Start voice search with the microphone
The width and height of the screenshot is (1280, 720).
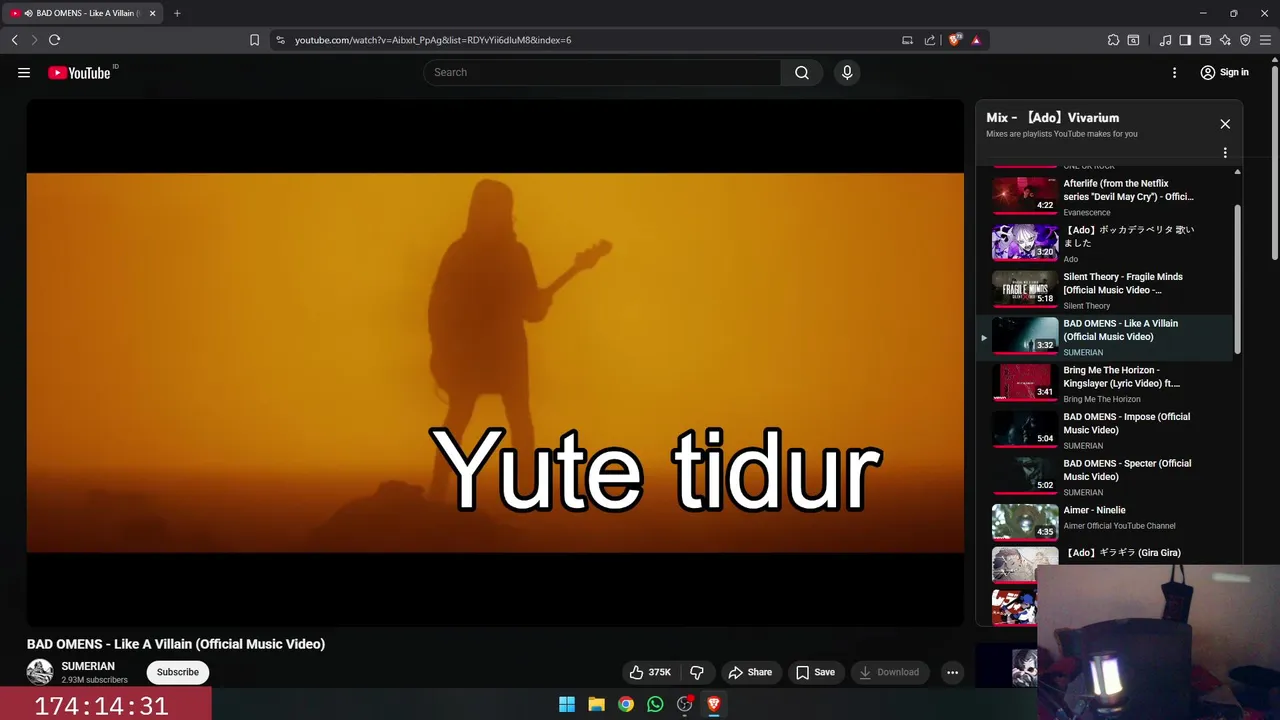847,72
